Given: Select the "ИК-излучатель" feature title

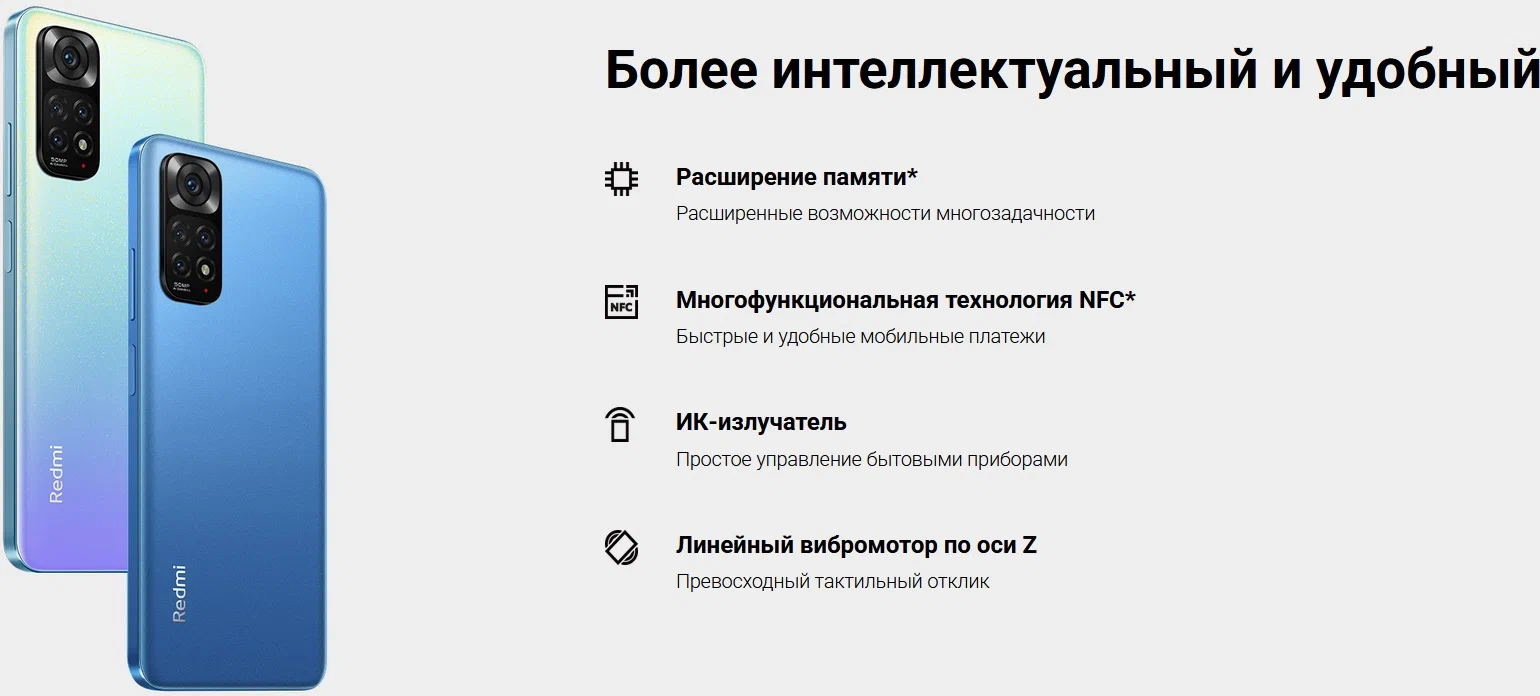Looking at the screenshot, I should point(761,423).
